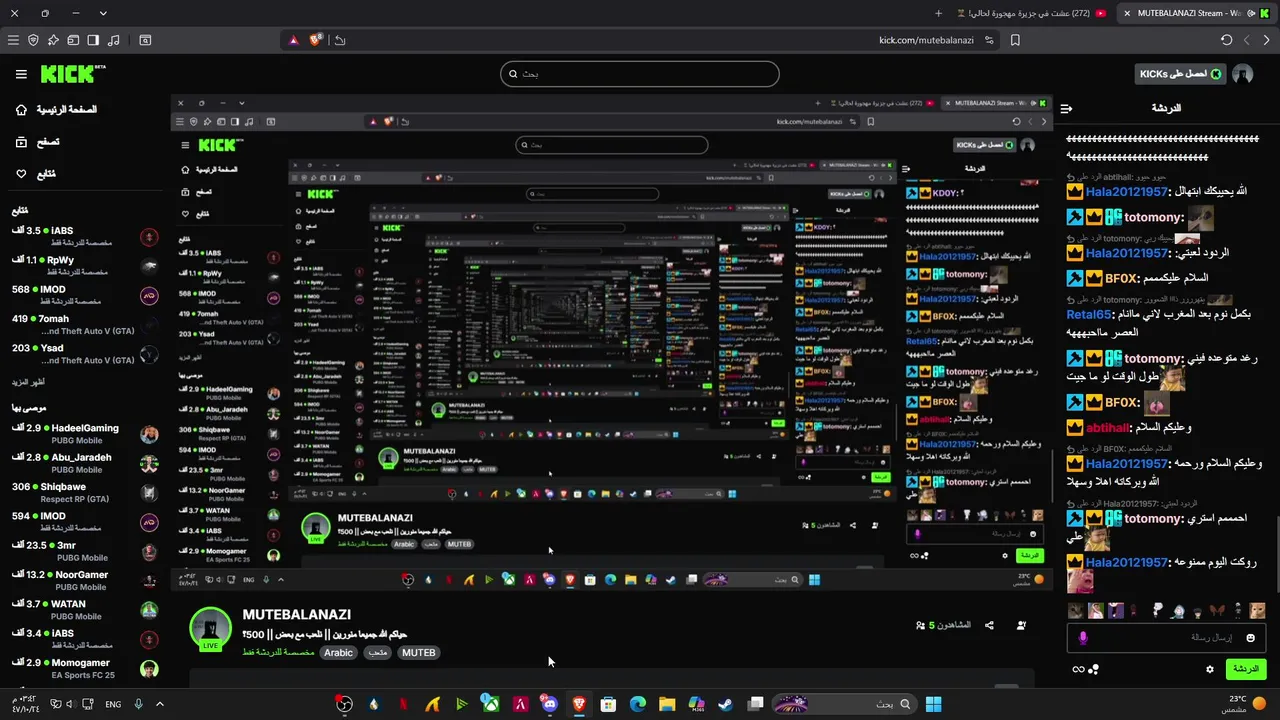Click the browser address bar URL

(926, 40)
